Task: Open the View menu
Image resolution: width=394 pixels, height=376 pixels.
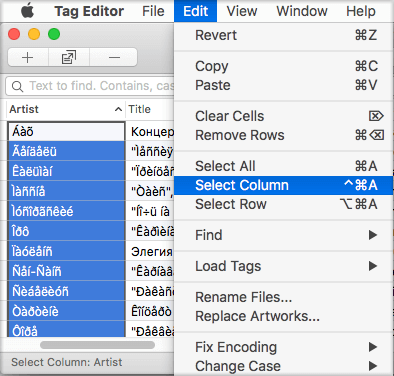Action: [x=242, y=11]
